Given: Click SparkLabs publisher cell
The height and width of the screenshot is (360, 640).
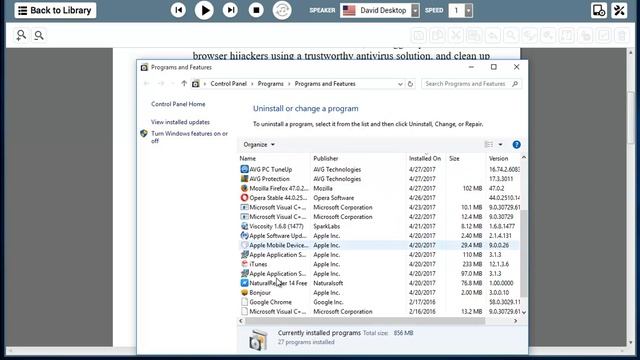Looking at the screenshot, I should 327,226.
